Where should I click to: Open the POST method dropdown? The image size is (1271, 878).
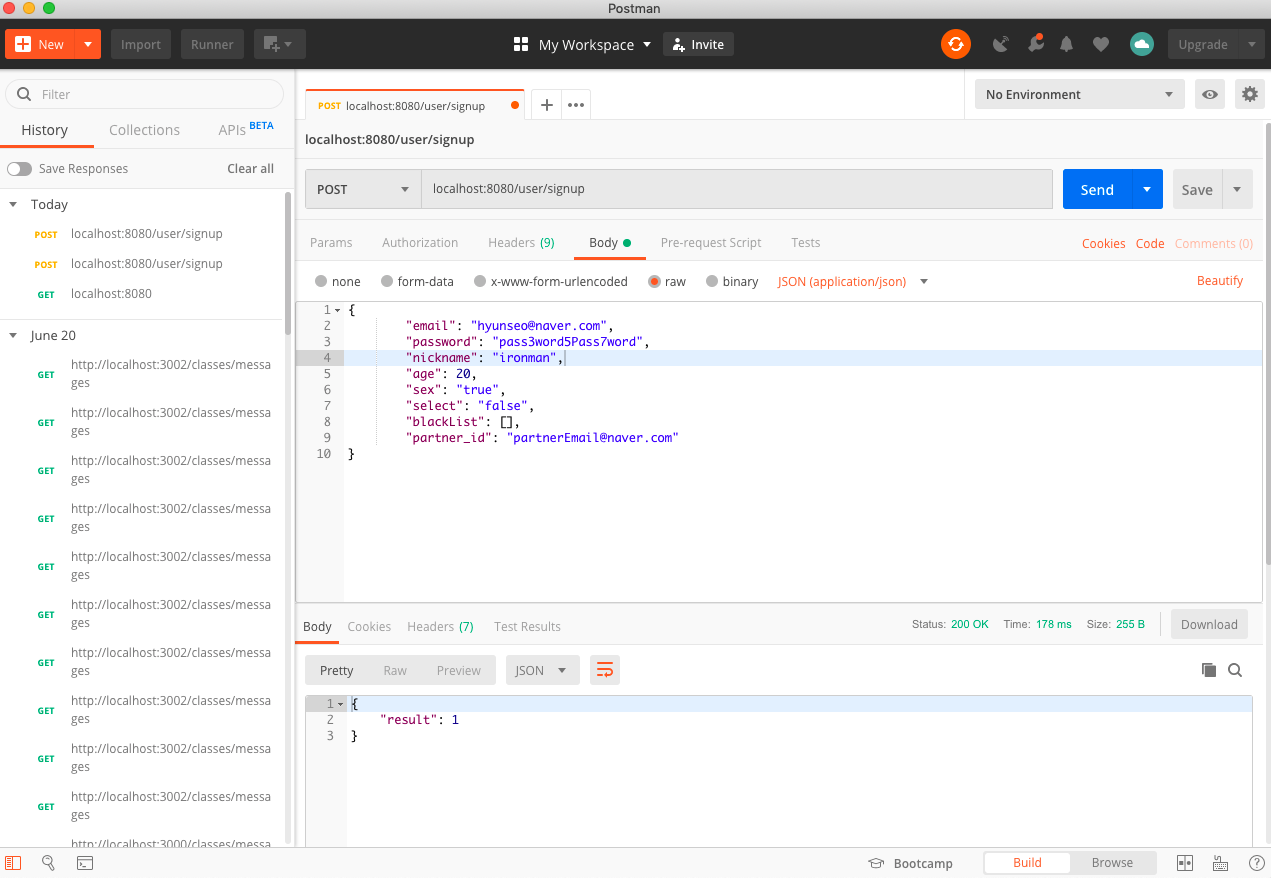(x=363, y=189)
